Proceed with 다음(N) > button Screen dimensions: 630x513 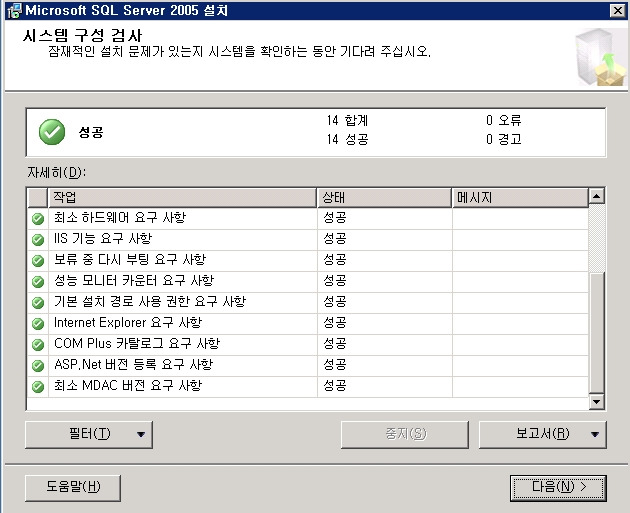(x=558, y=488)
